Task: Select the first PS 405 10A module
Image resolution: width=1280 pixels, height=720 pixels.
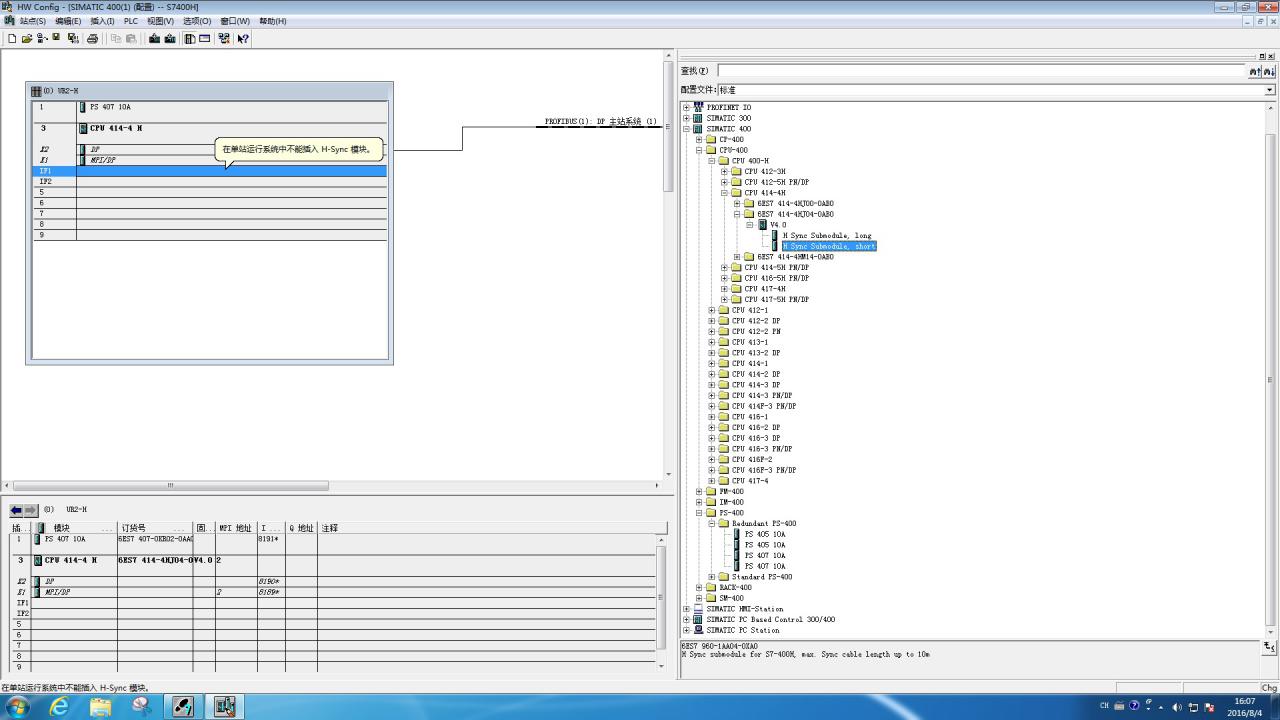Action: click(x=764, y=534)
